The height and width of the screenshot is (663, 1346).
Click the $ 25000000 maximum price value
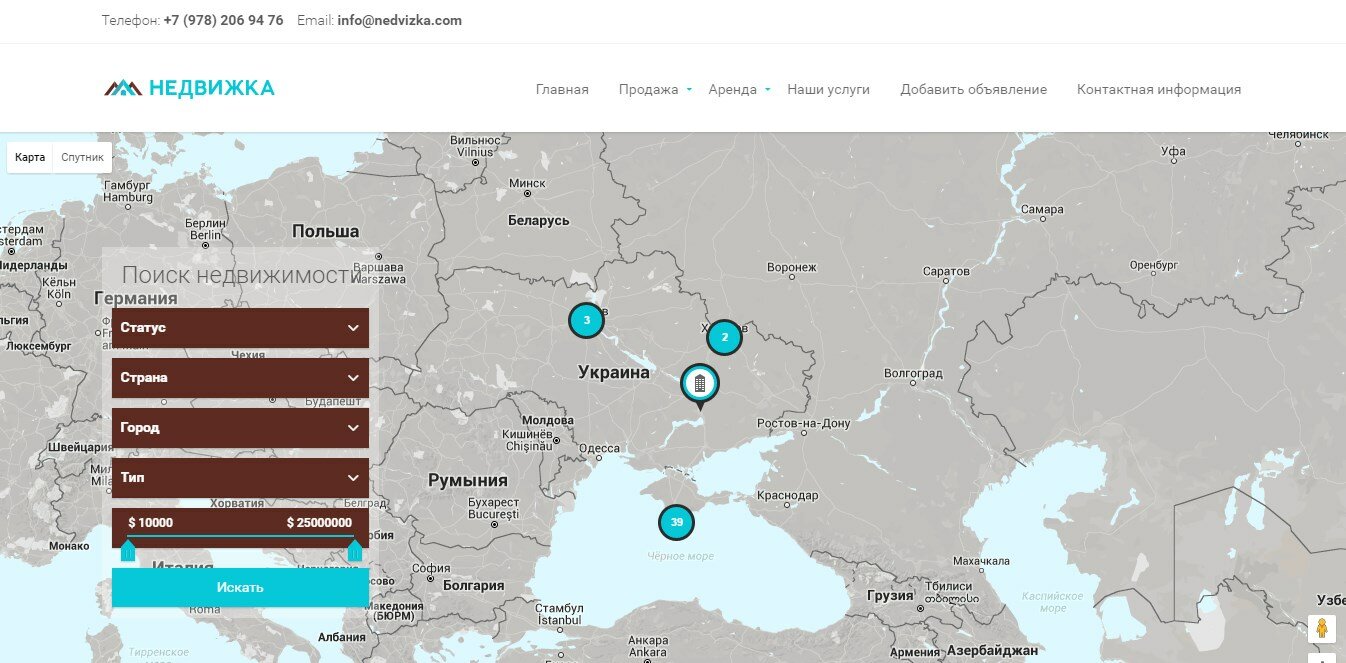[319, 522]
